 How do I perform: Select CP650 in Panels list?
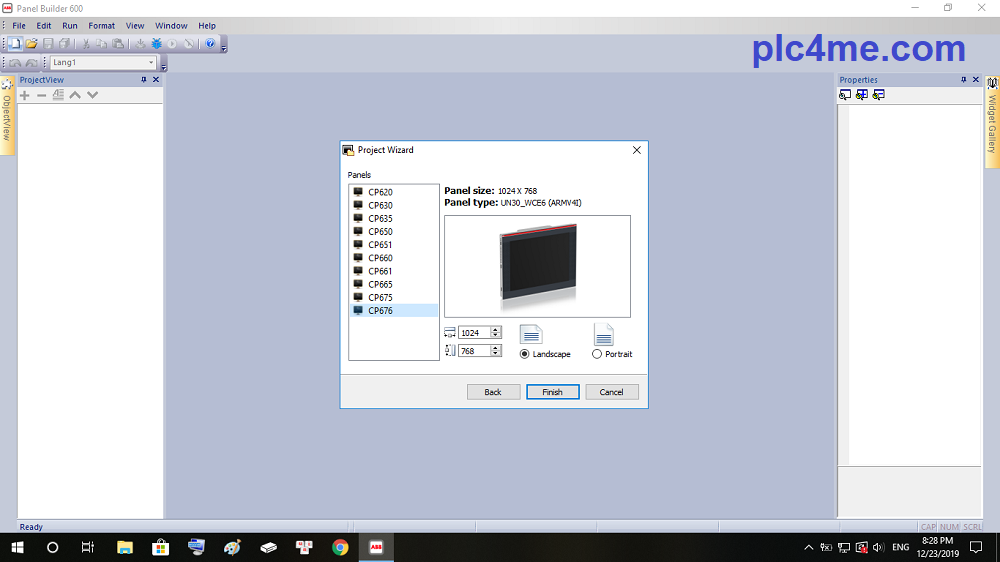point(380,231)
